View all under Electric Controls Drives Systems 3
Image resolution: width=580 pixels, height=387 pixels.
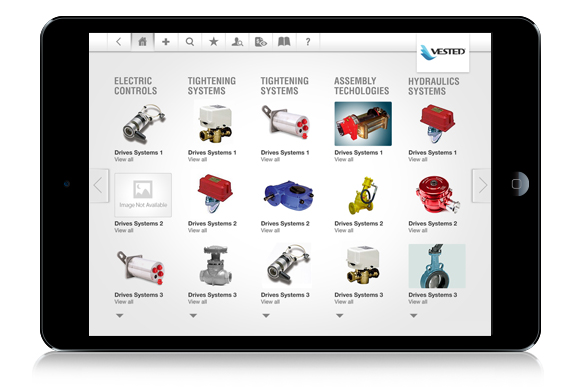click(124, 302)
